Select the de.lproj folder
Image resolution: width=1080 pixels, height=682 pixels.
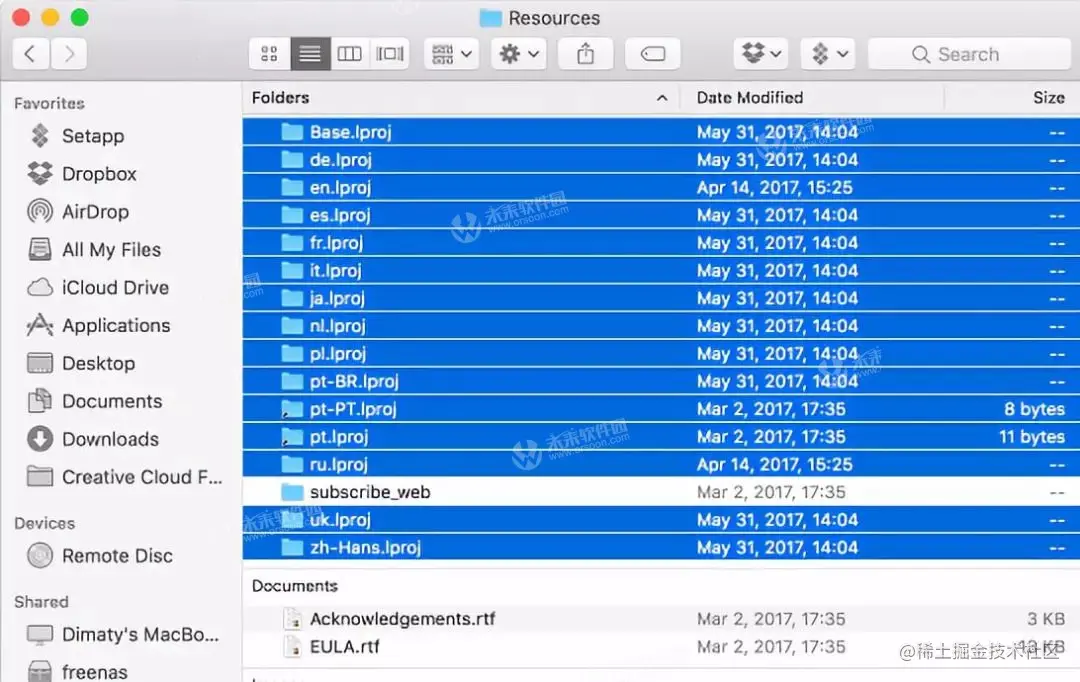[x=661, y=160]
